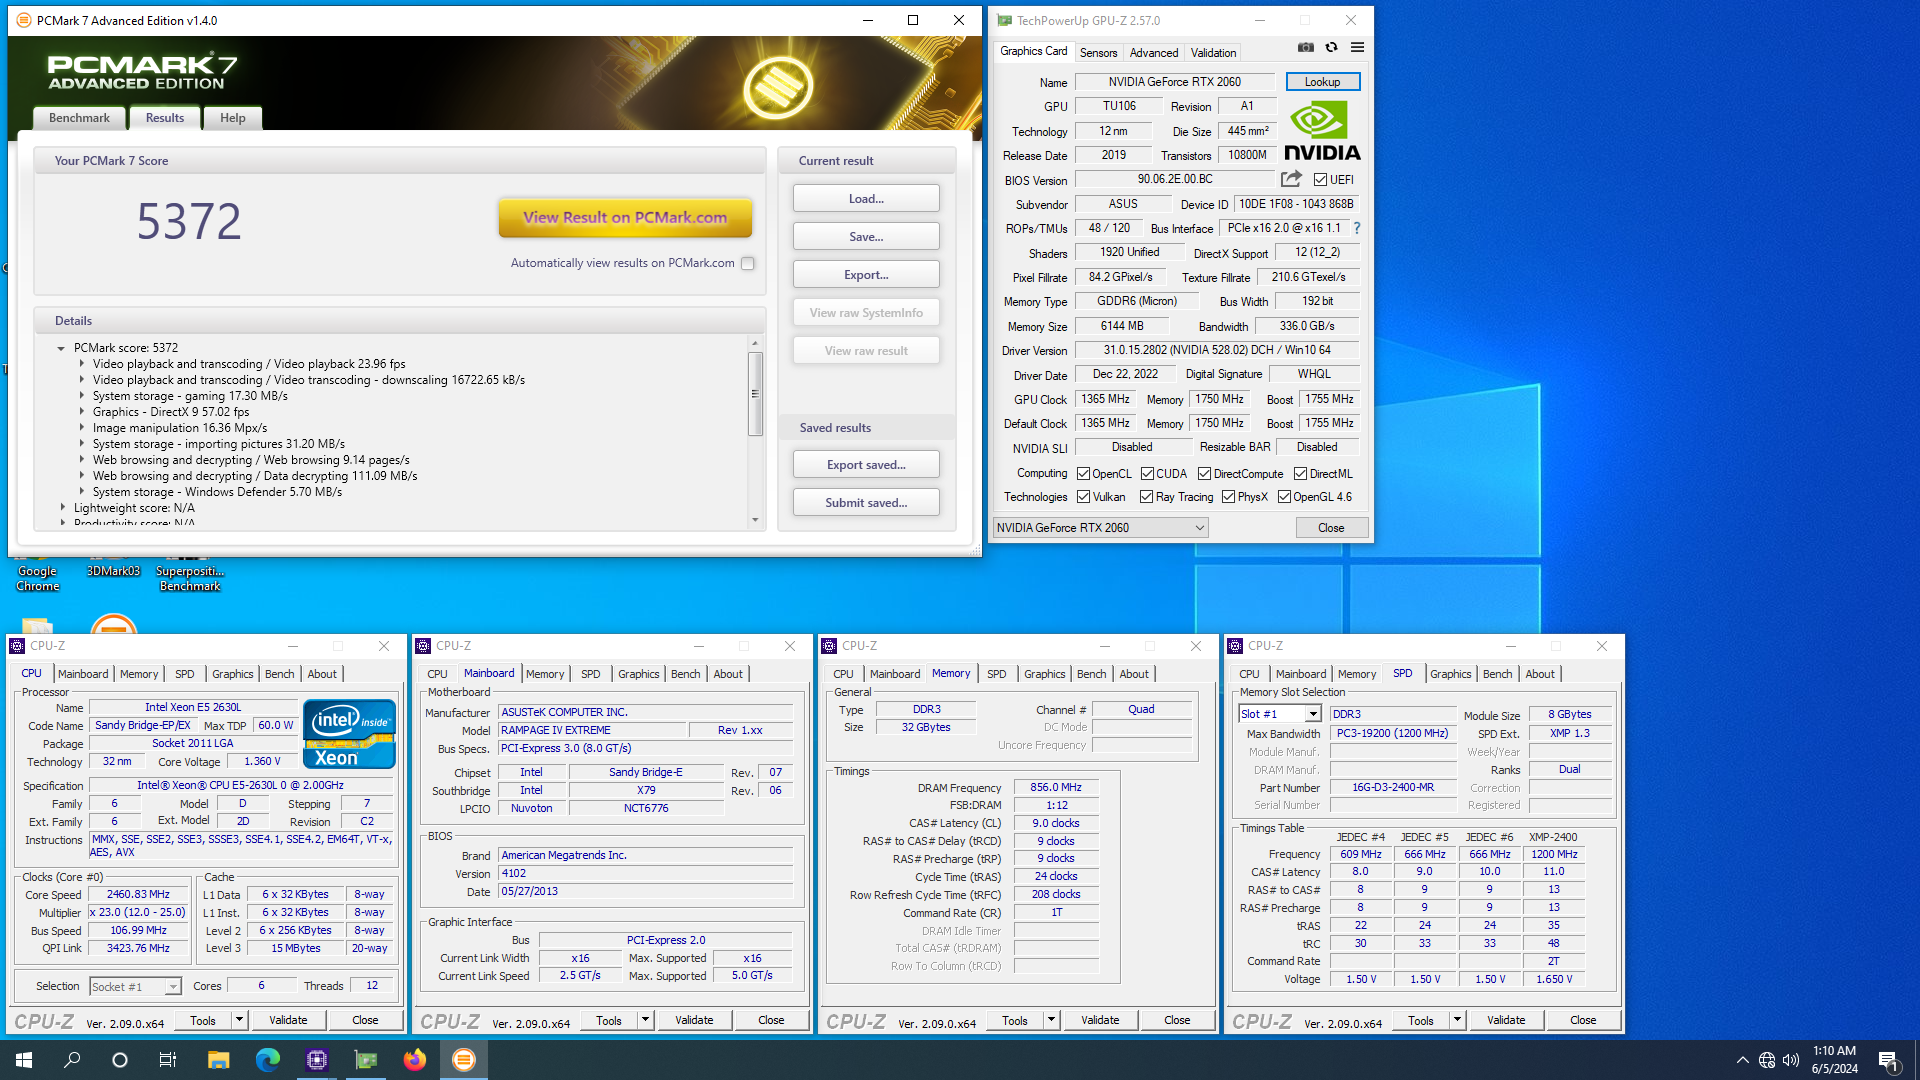Viewport: 1920px width, 1080px height.
Task: Toggle automatically view results on PCMark.com
Action: tap(748, 263)
